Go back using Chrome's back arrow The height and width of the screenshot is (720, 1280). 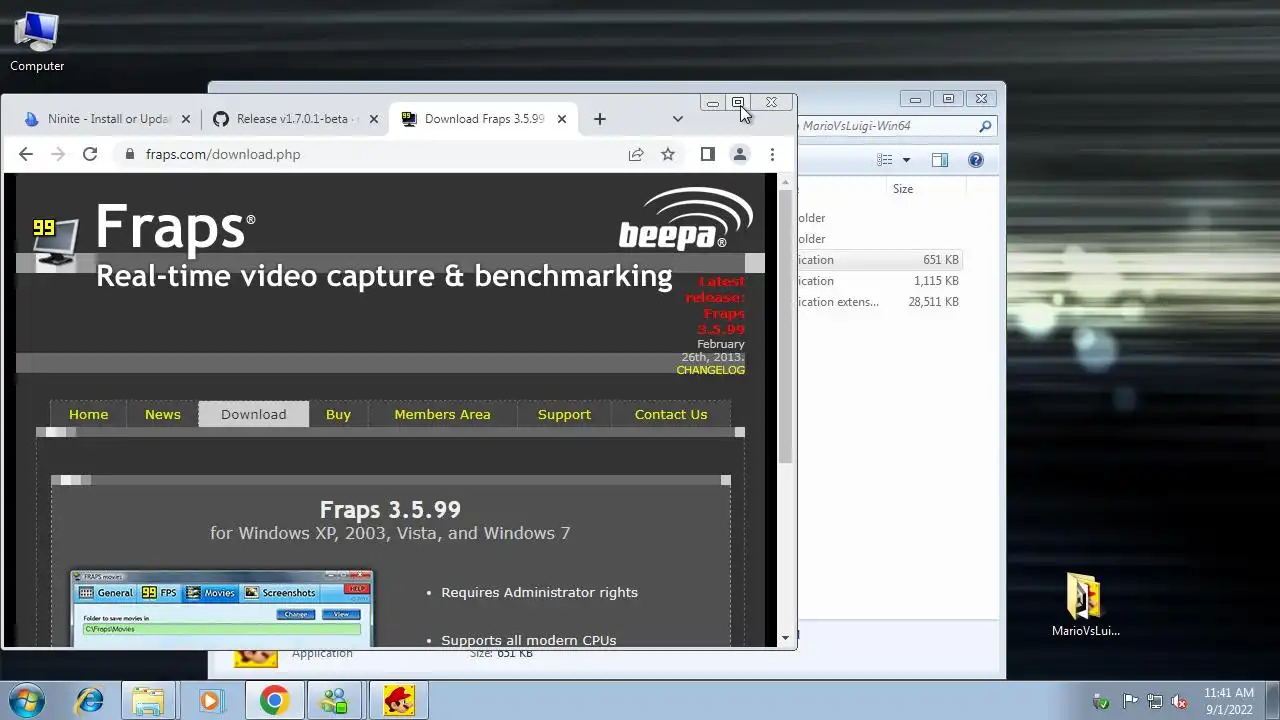pos(26,154)
